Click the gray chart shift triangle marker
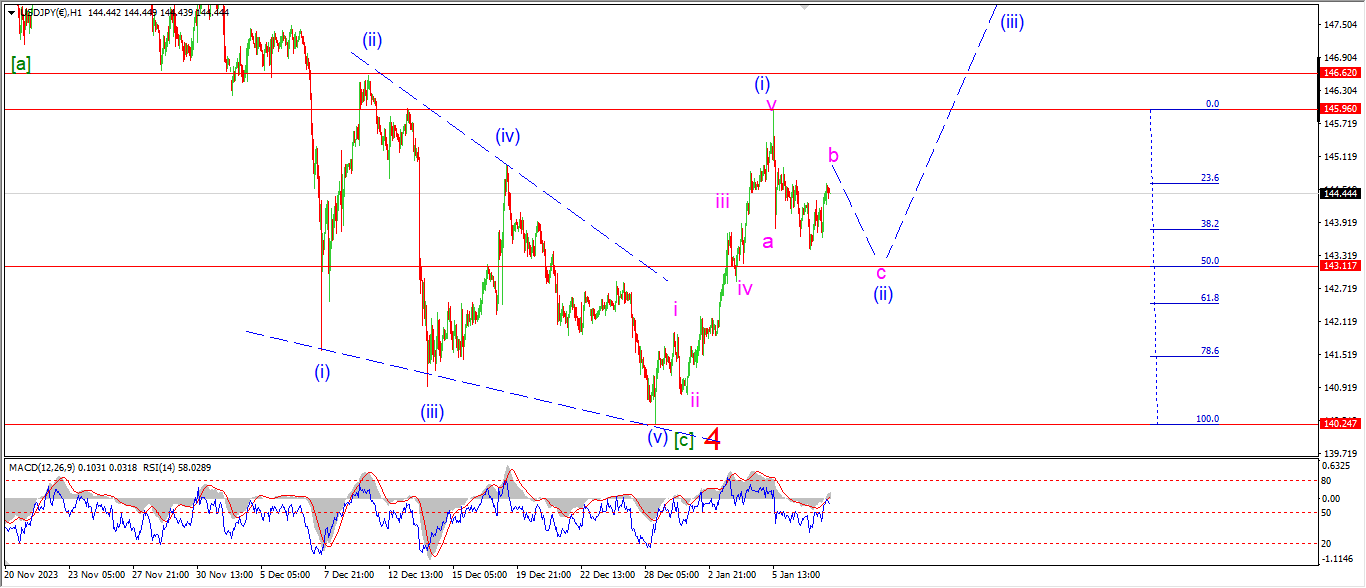The height and width of the screenshot is (588, 1366). coord(804,6)
